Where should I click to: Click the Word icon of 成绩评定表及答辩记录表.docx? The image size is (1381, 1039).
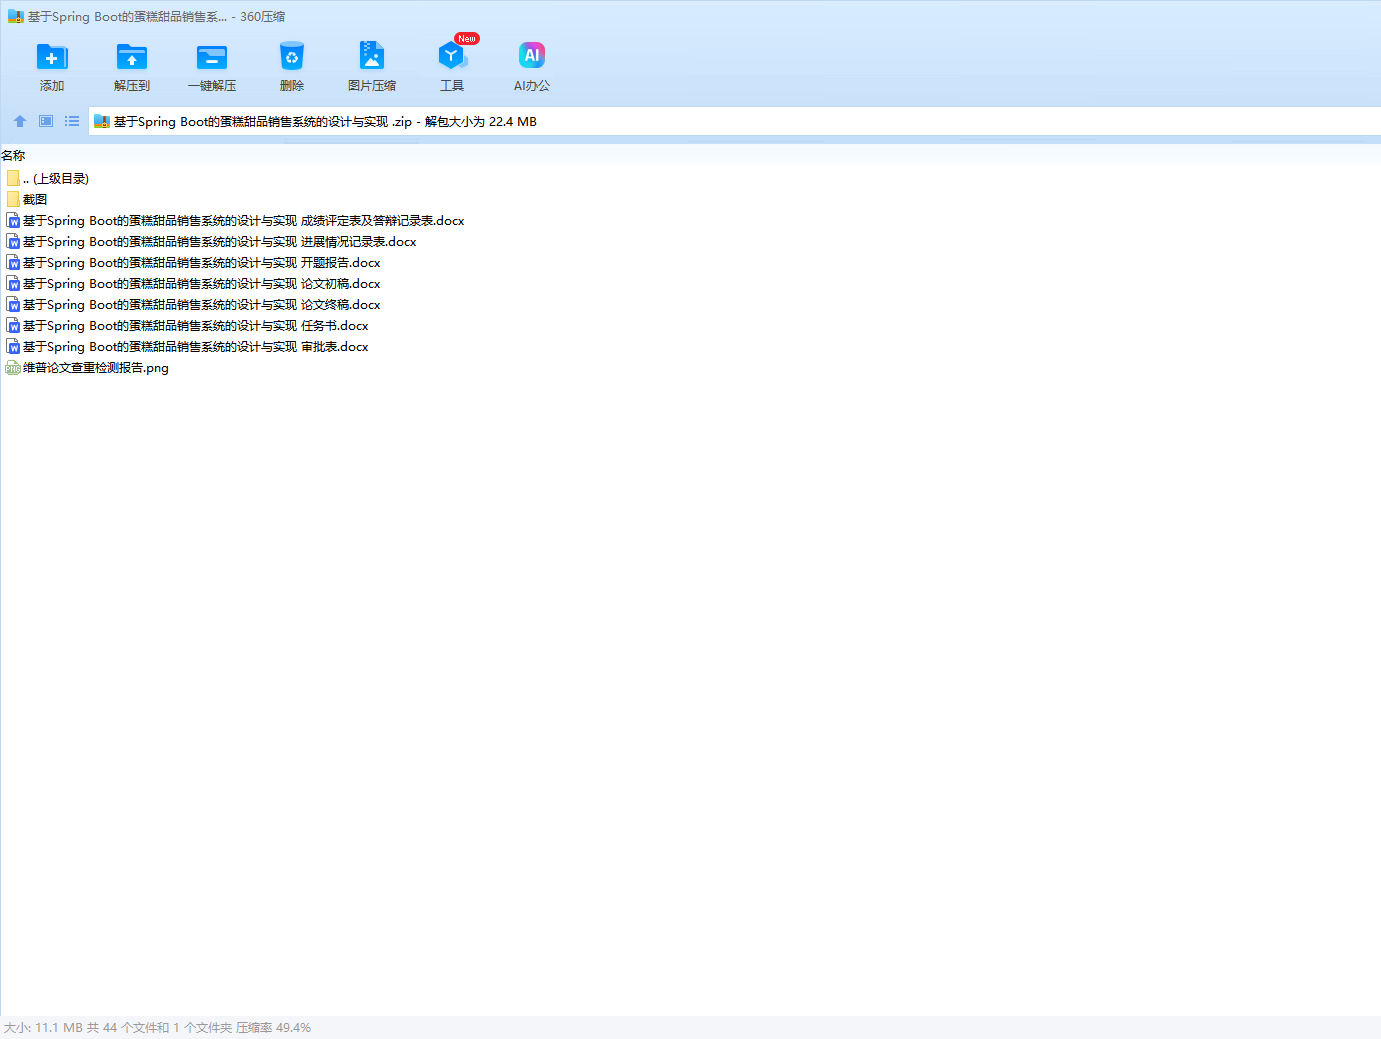[13, 221]
